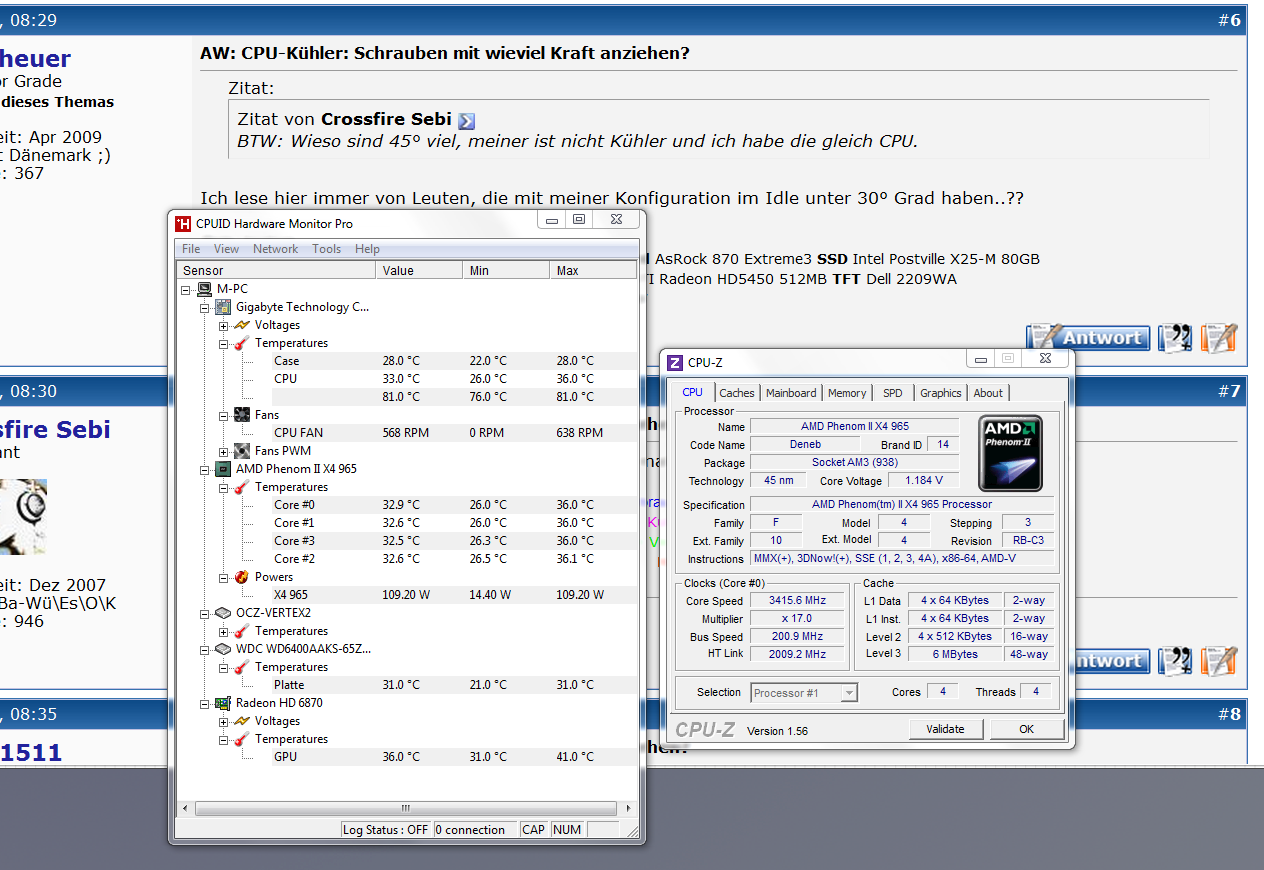Open the View menu in Hardware Monitor
Image resolution: width=1264 pixels, height=870 pixels.
[x=227, y=249]
